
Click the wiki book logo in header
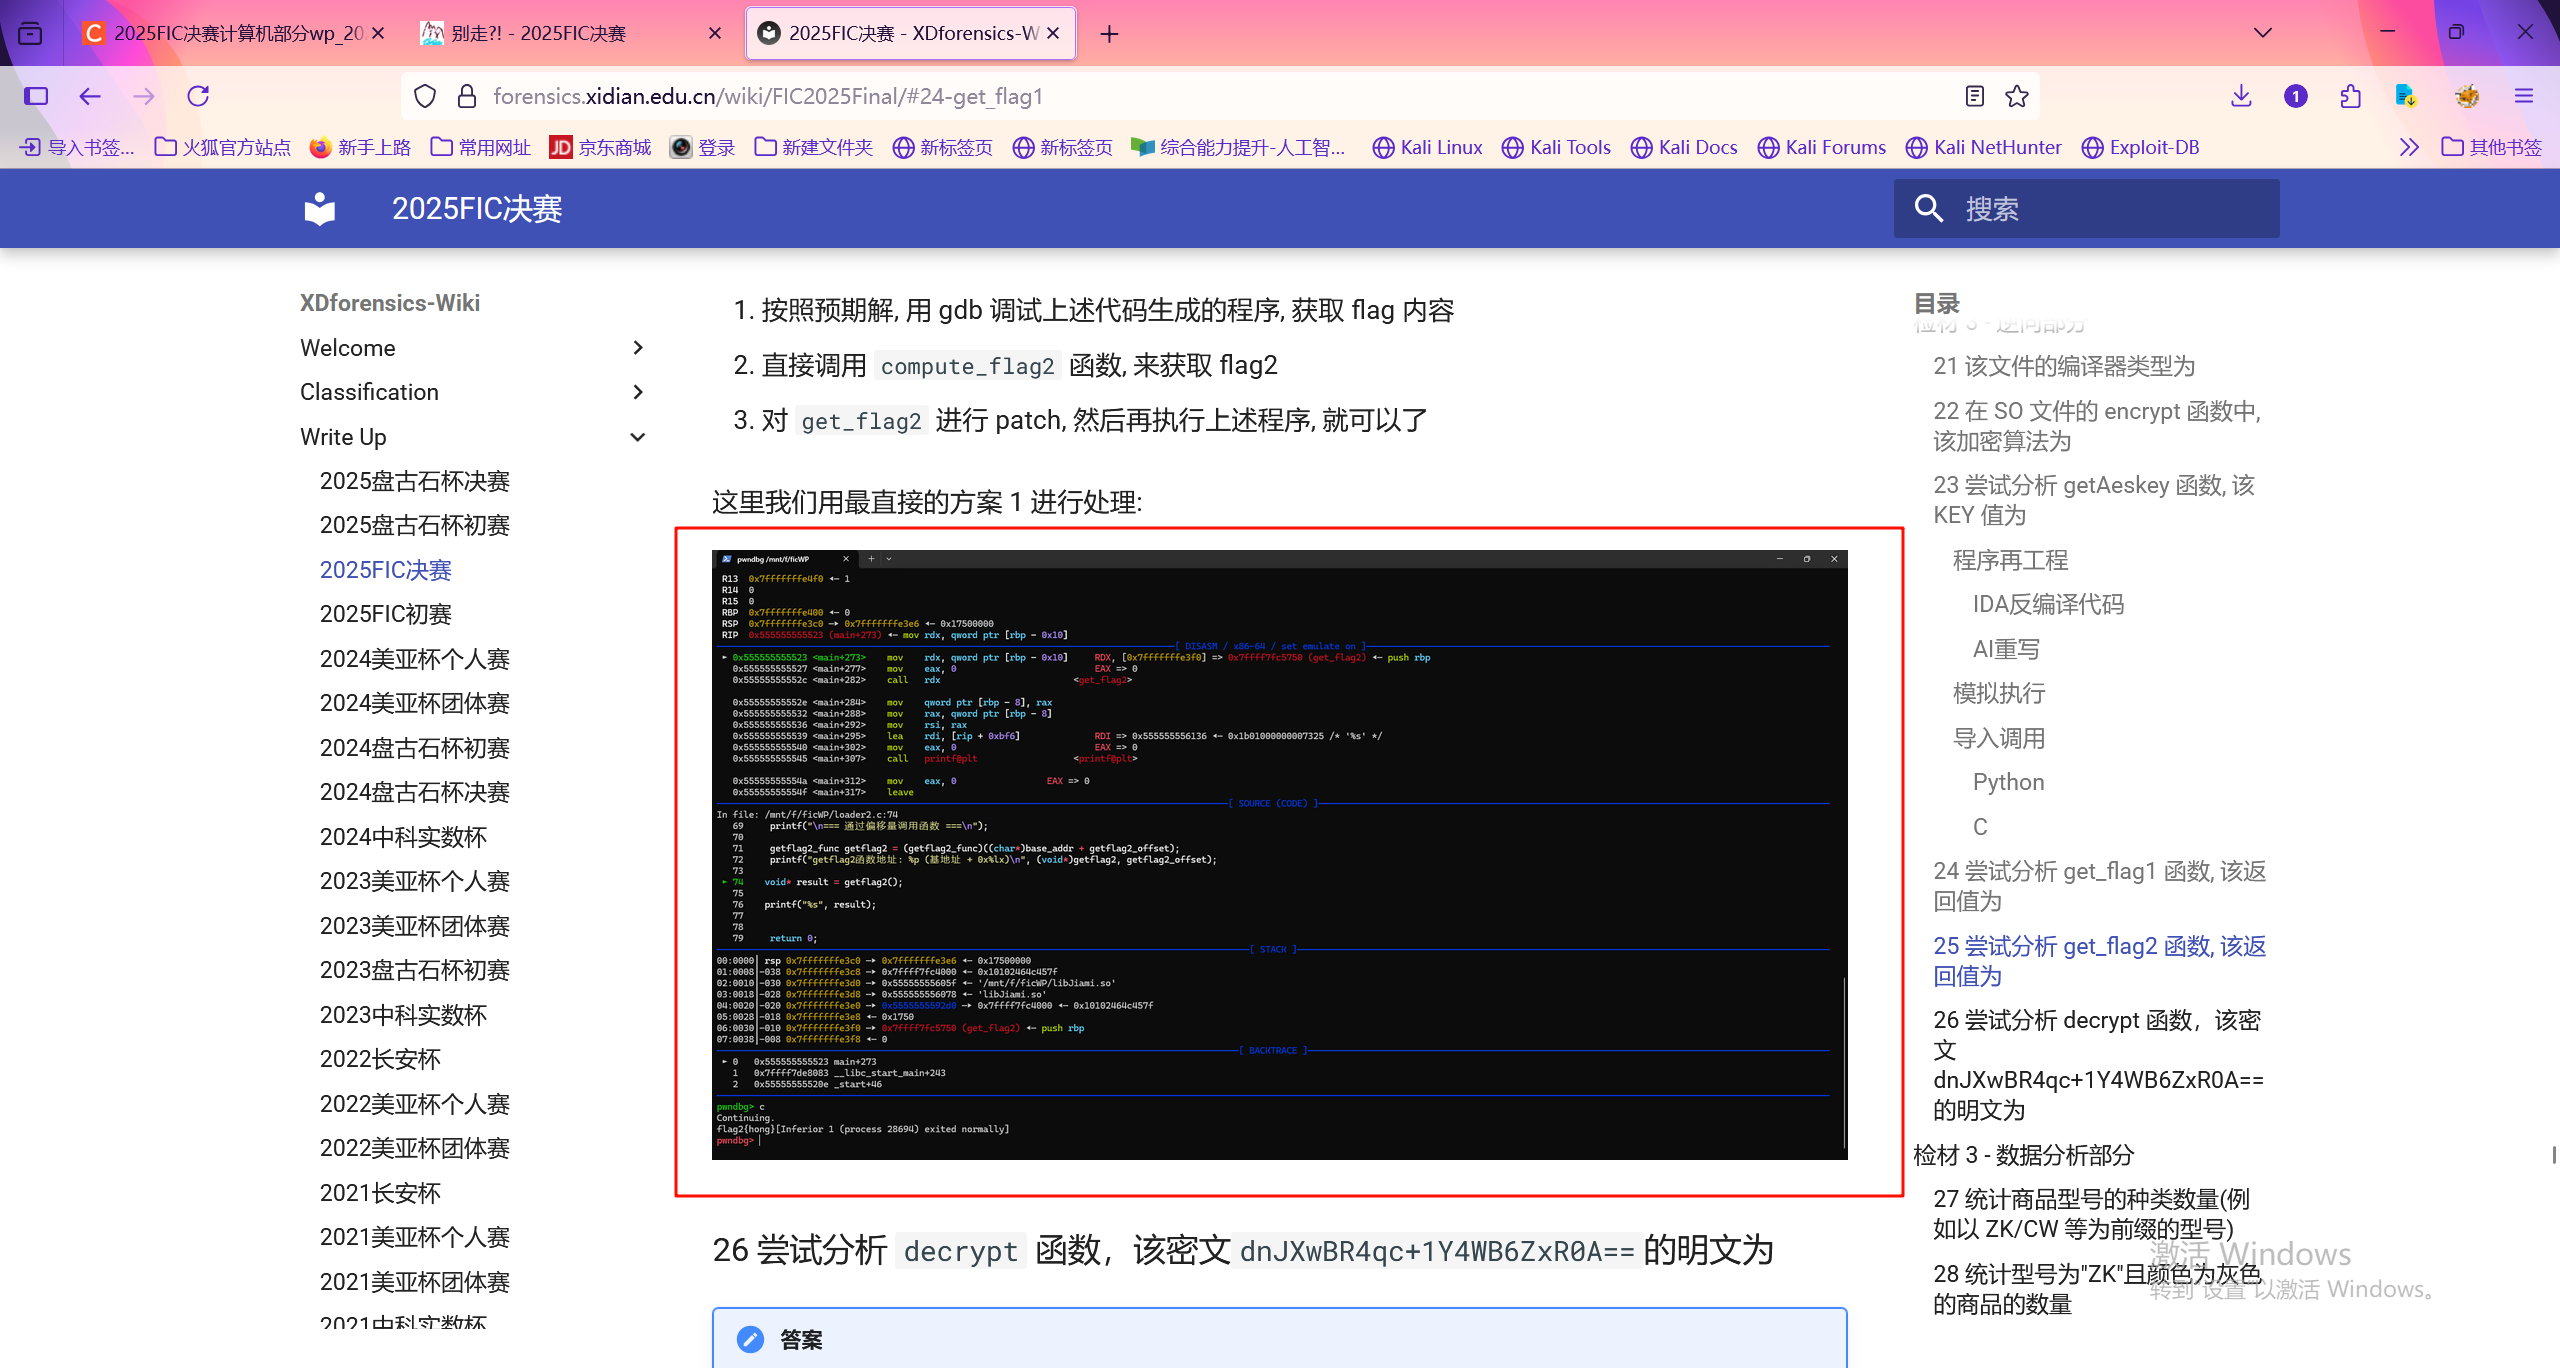coord(320,208)
